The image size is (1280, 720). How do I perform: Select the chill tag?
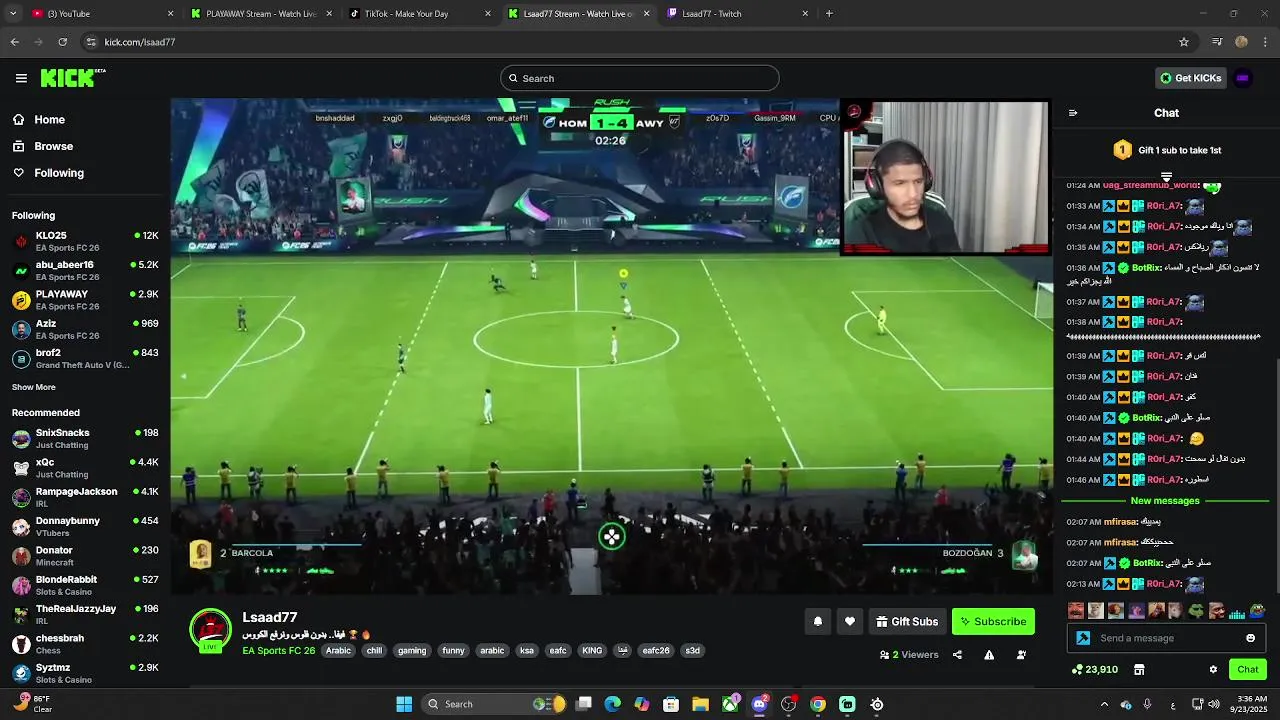point(374,650)
